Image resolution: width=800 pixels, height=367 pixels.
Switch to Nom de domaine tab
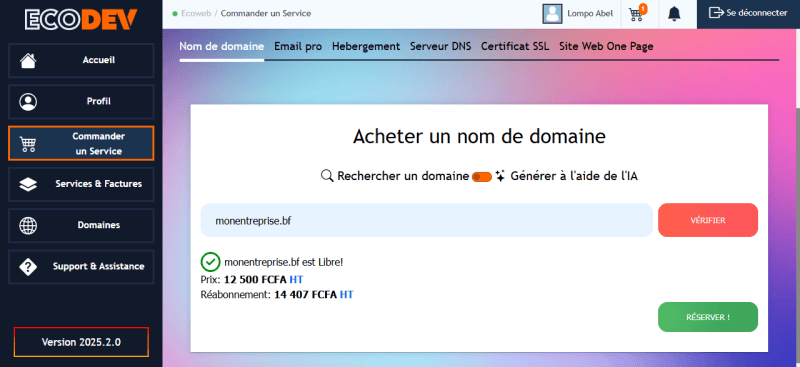pyautogui.click(x=221, y=46)
